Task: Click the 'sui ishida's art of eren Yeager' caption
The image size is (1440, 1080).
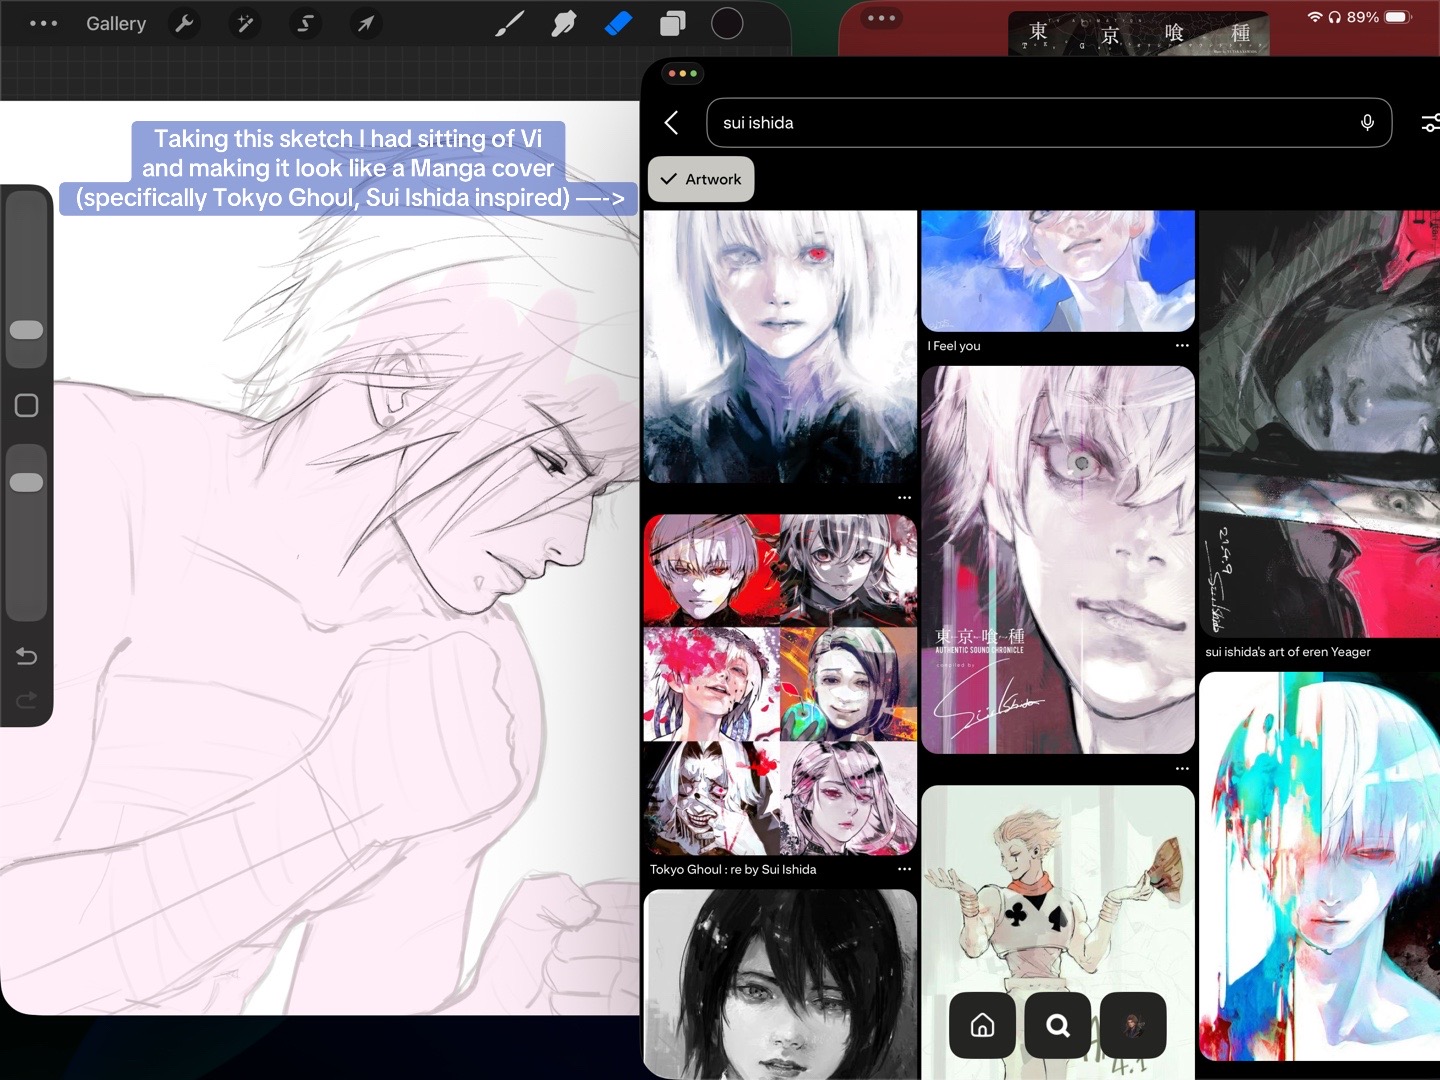Action: tap(1288, 652)
